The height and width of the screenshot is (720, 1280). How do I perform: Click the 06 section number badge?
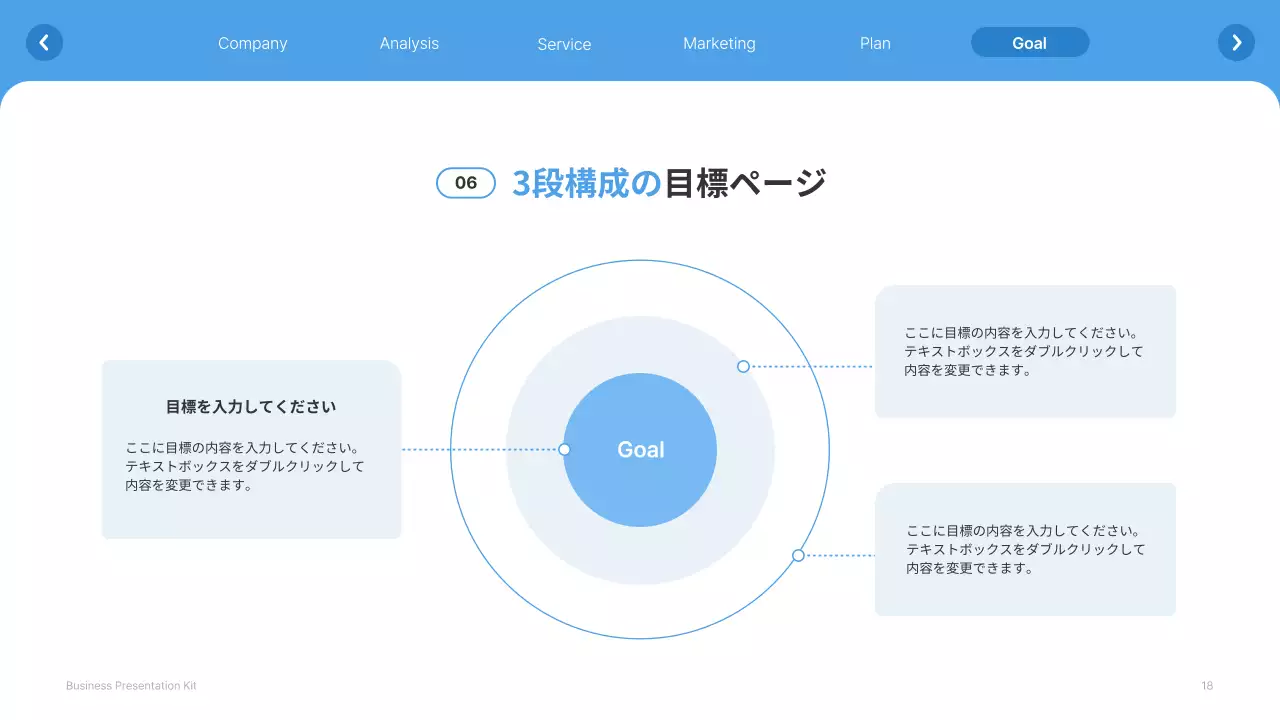coord(466,183)
